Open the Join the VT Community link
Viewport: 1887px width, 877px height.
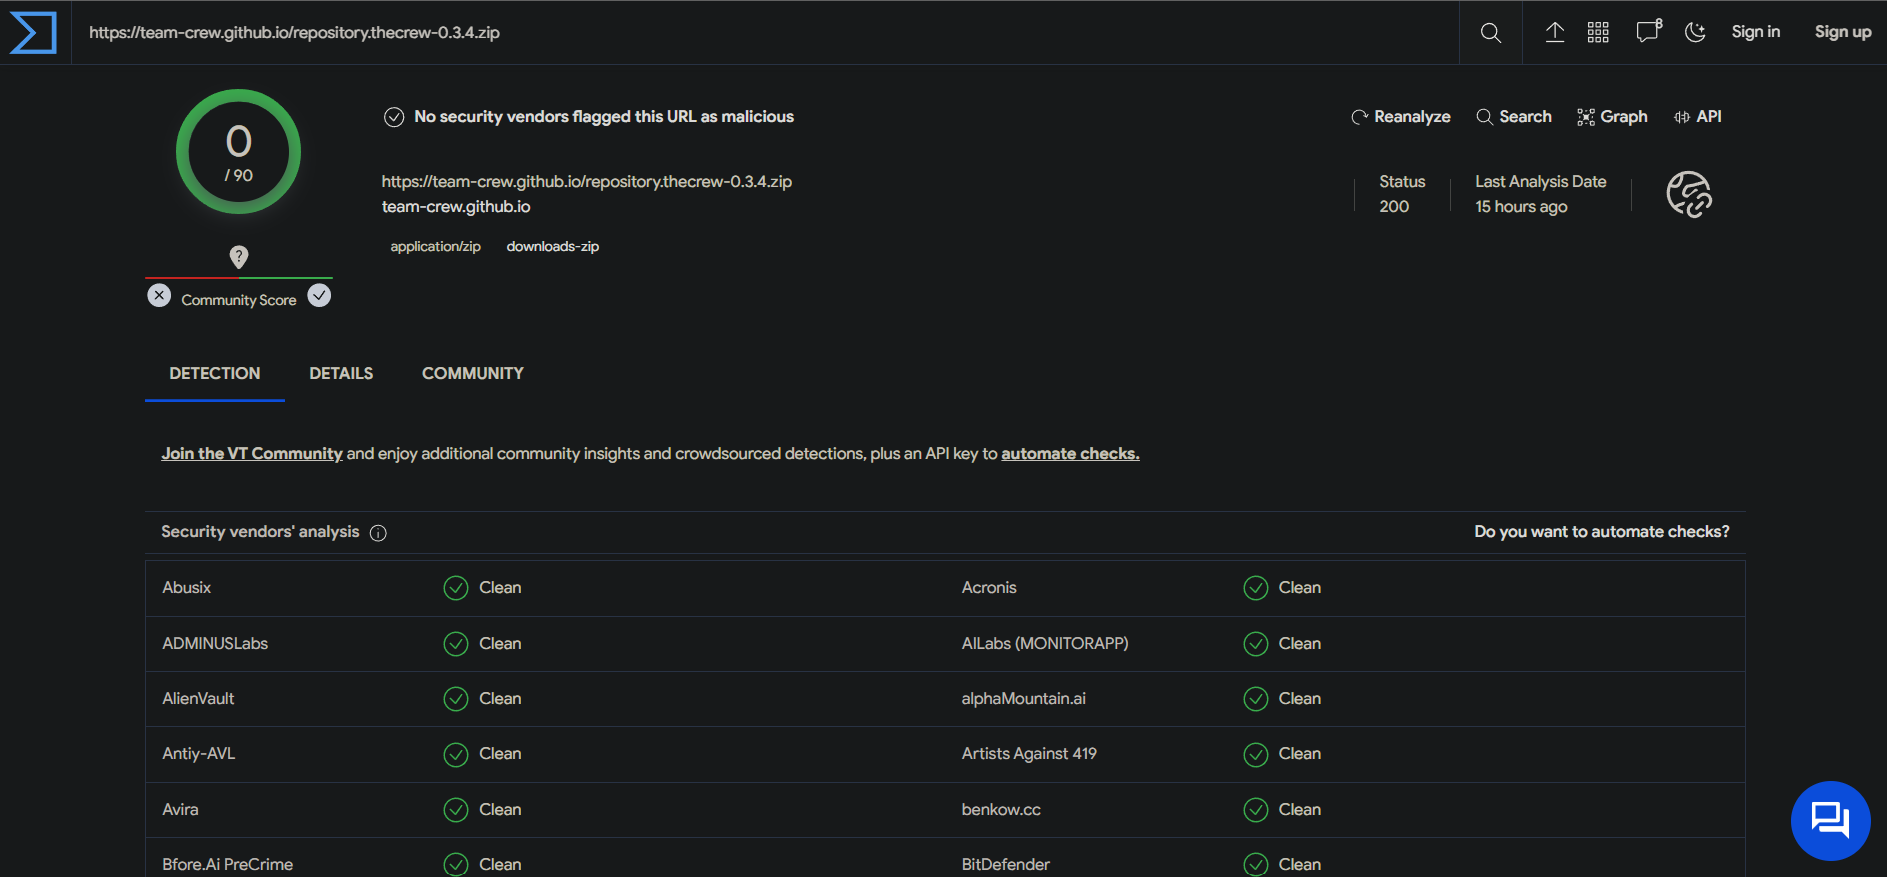(x=252, y=454)
